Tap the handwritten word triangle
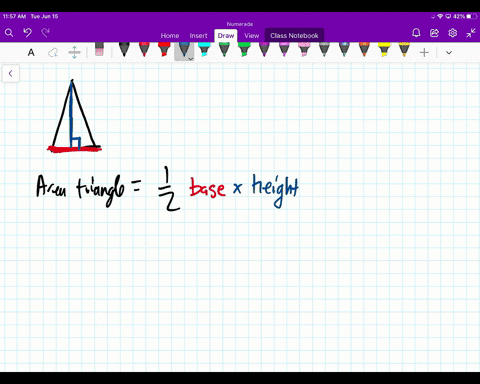The image size is (480, 384). point(101,191)
